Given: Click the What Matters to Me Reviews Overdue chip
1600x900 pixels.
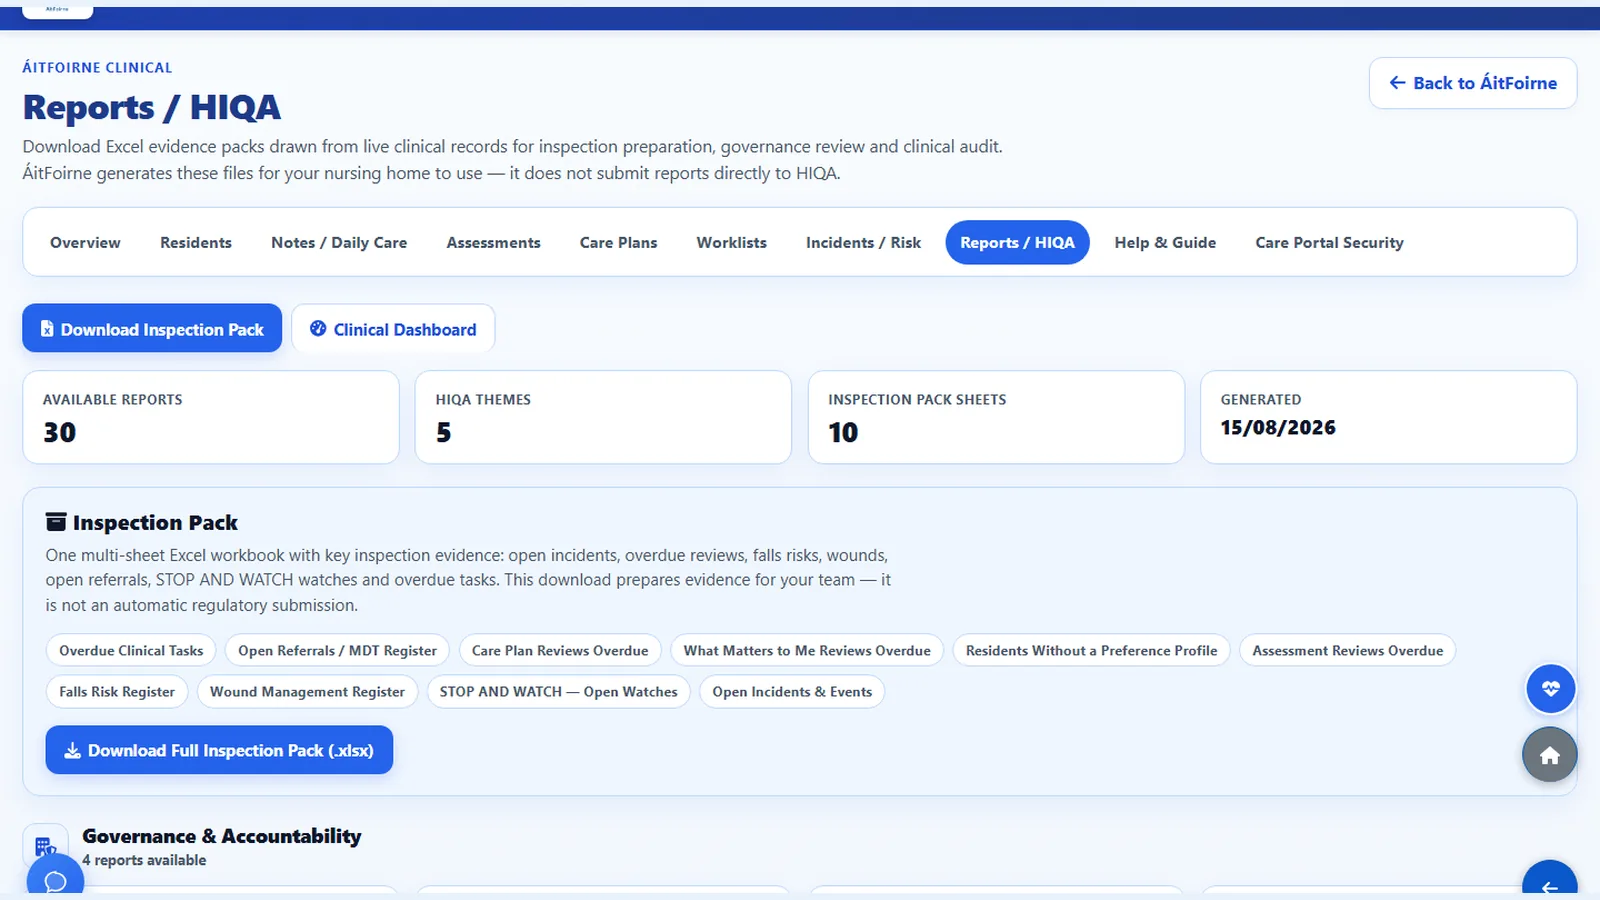Looking at the screenshot, I should click(807, 651).
